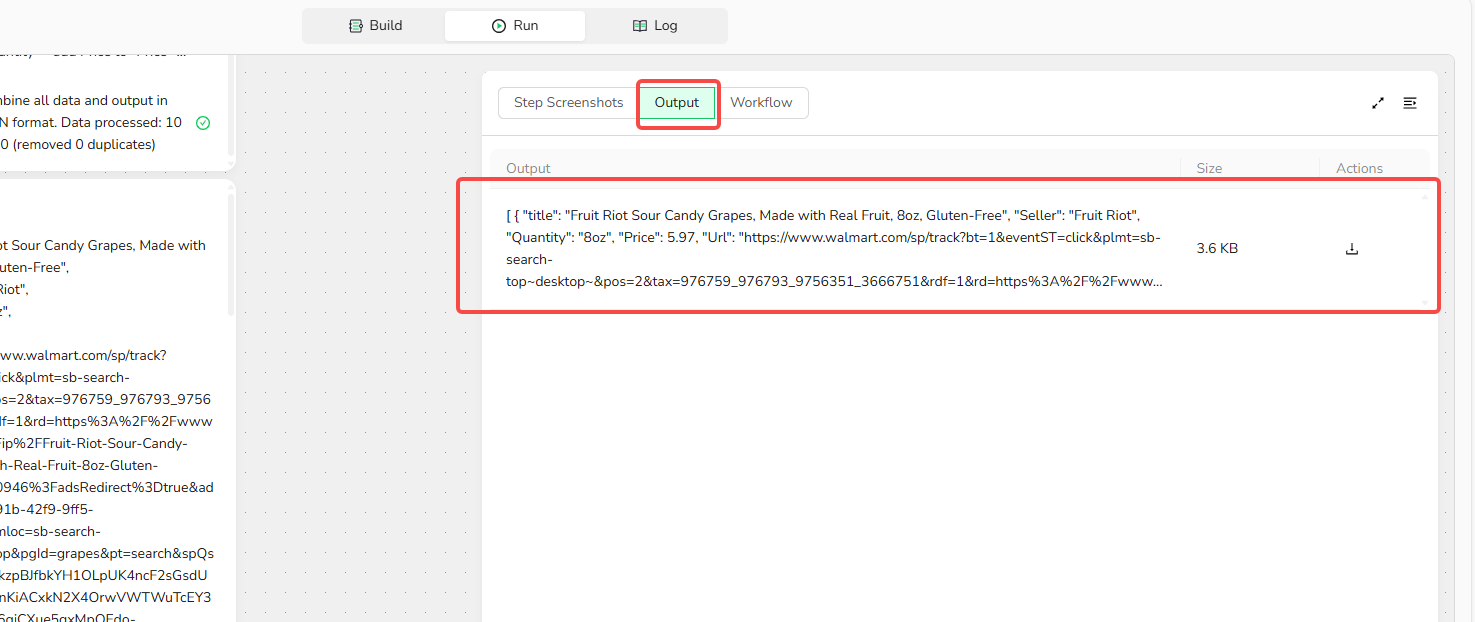The width and height of the screenshot is (1475, 622).
Task: Select the Fruit Riot JSON output row
Action: coord(834,248)
